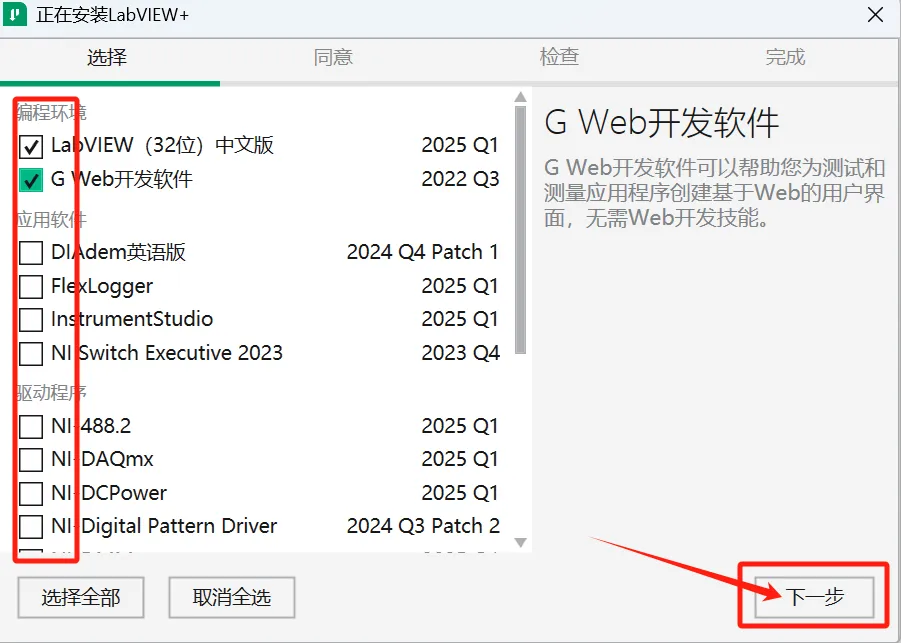Uncheck G Web开发软件 checkbox
901x643 pixels.
coord(31,180)
